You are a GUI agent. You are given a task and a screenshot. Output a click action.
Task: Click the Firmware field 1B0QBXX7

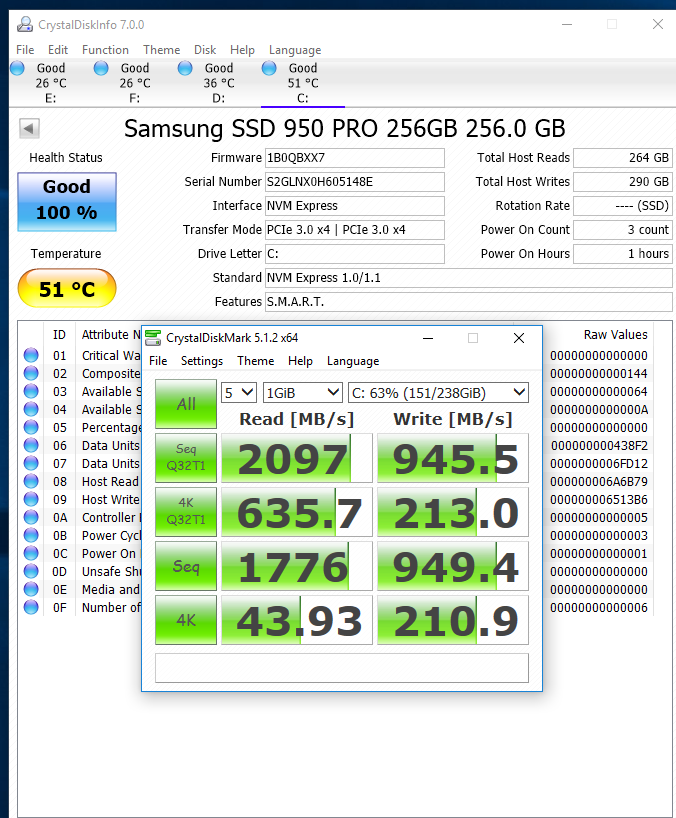point(355,158)
